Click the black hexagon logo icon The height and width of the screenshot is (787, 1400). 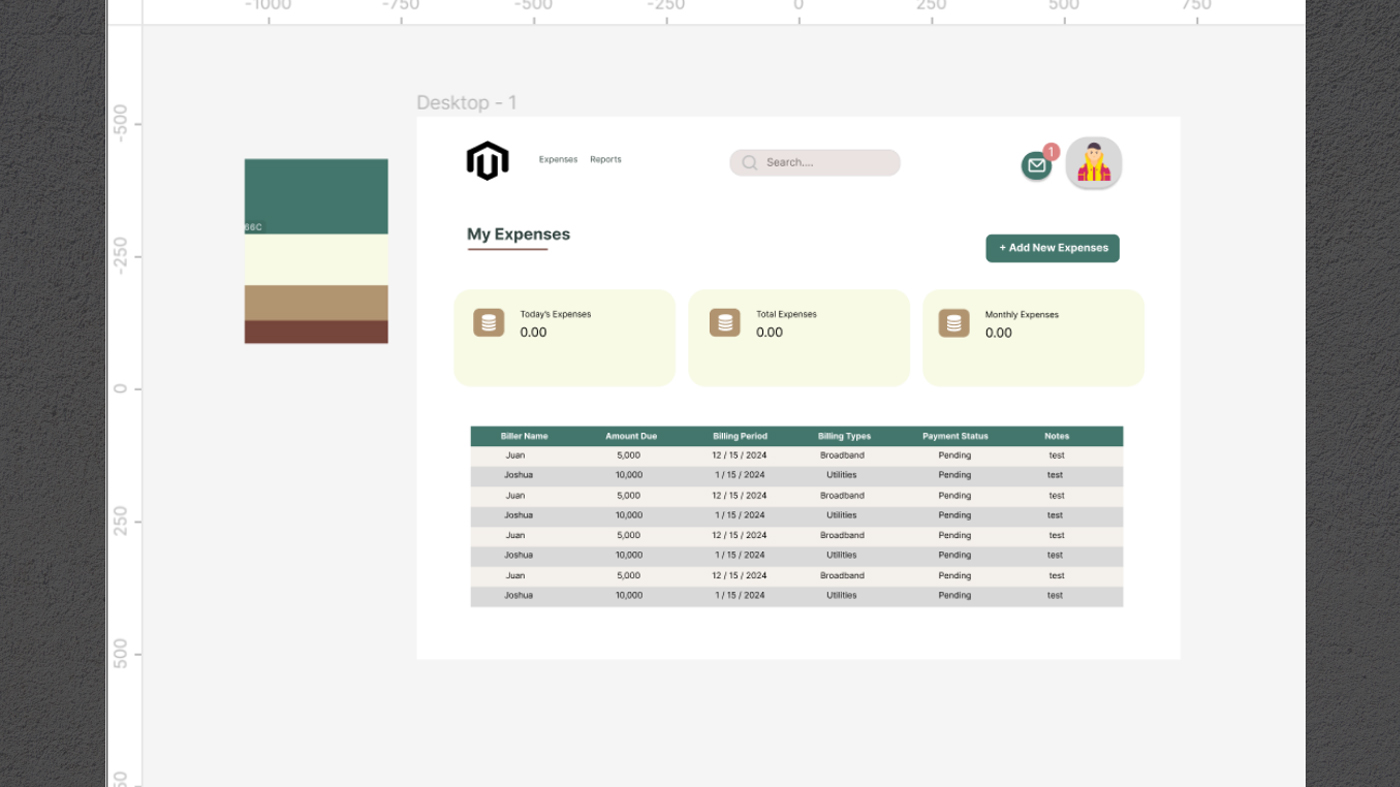tap(487, 161)
